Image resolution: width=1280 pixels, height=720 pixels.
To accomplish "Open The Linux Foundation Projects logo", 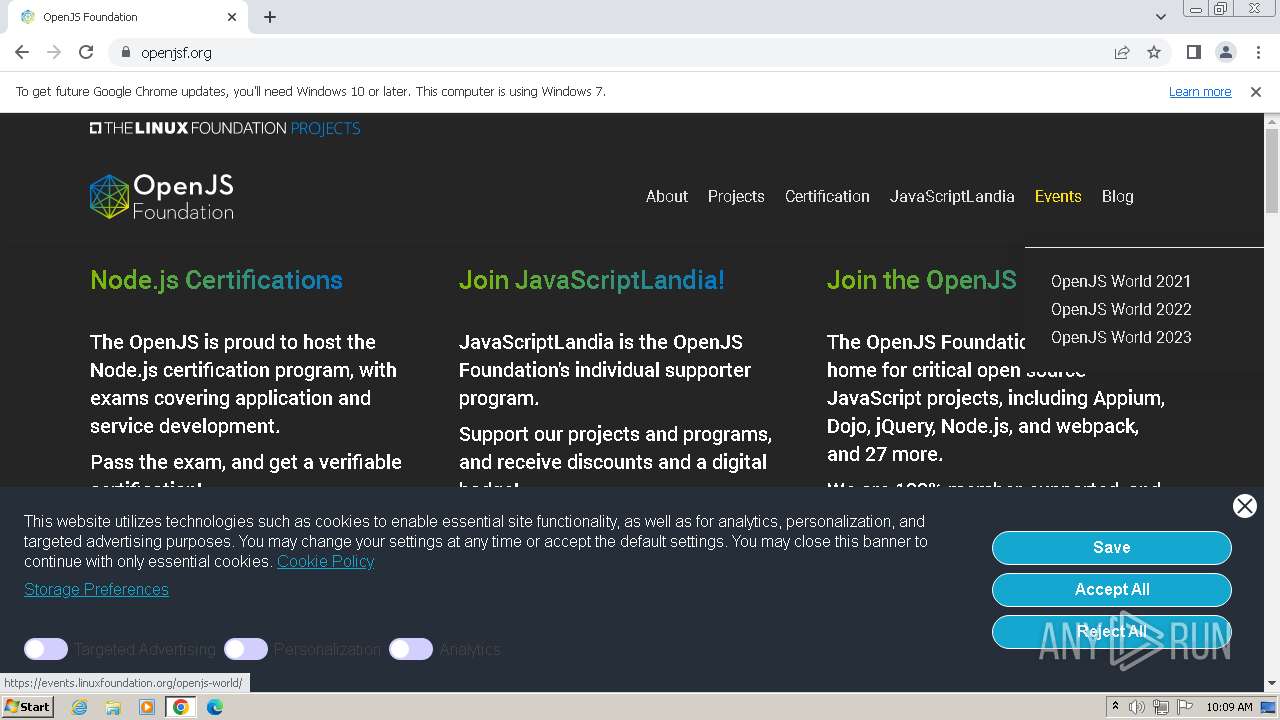I will coord(225,128).
